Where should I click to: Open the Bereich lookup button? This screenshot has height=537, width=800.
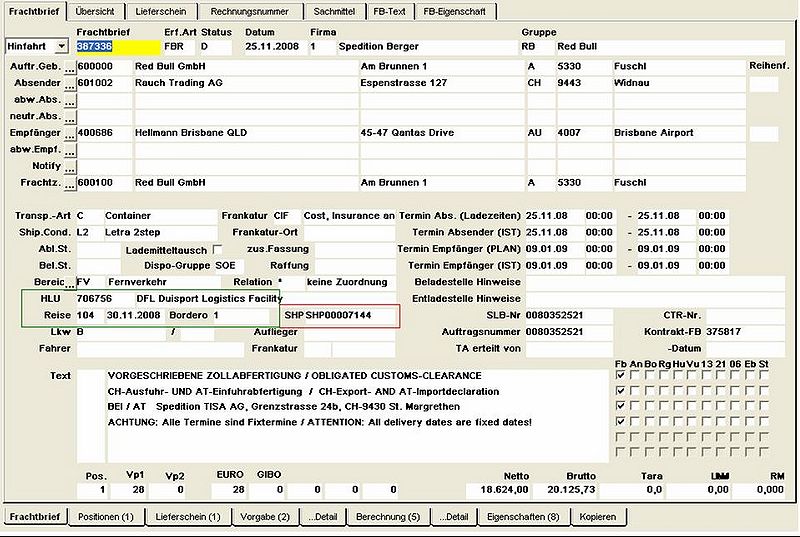pos(70,284)
